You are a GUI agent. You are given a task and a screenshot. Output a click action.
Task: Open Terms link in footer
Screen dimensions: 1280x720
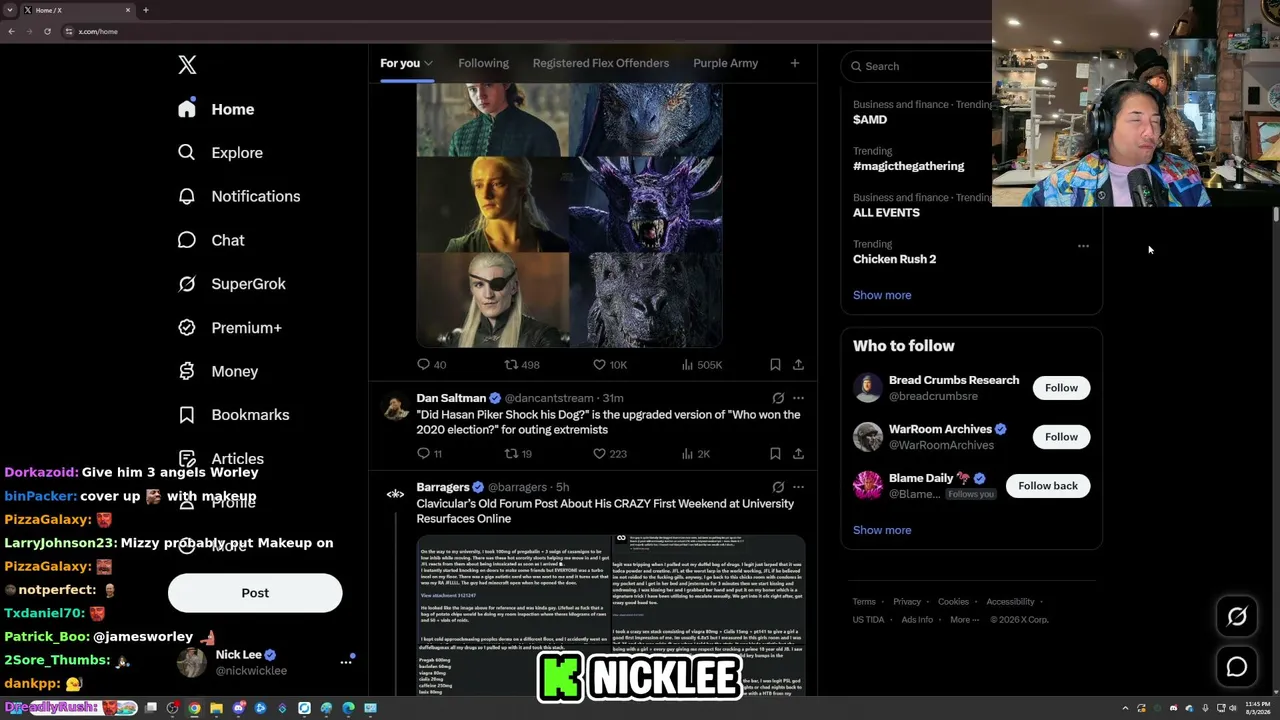(864, 602)
